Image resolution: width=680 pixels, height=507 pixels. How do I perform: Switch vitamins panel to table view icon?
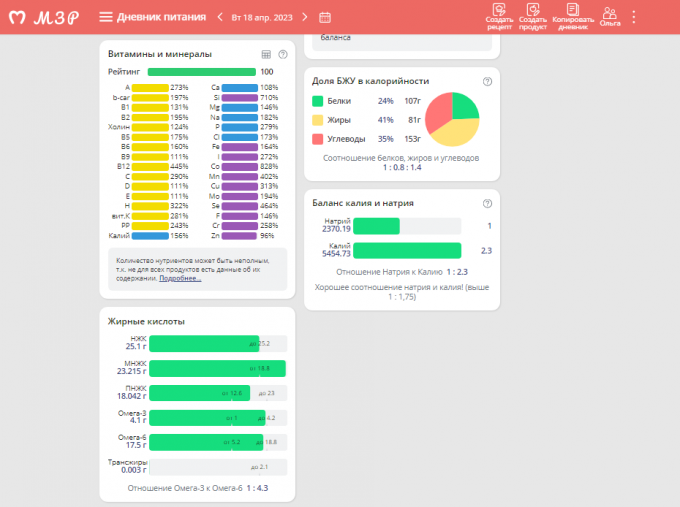tap(266, 54)
